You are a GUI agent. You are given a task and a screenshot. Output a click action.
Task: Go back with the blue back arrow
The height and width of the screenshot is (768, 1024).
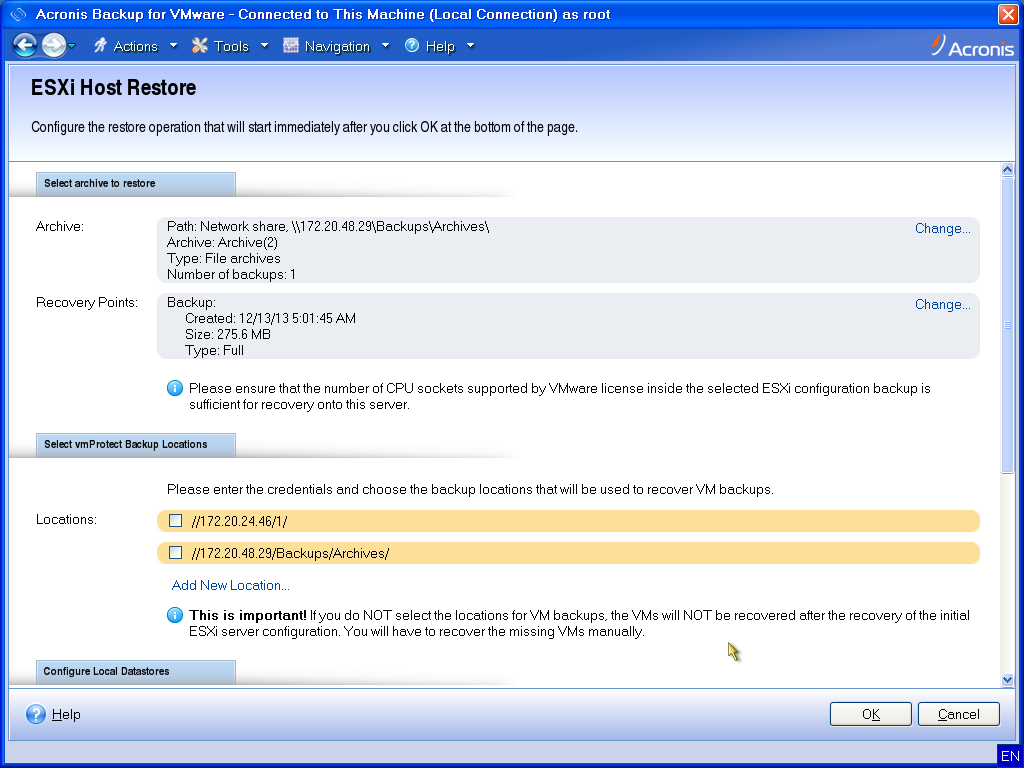pyautogui.click(x=25, y=46)
